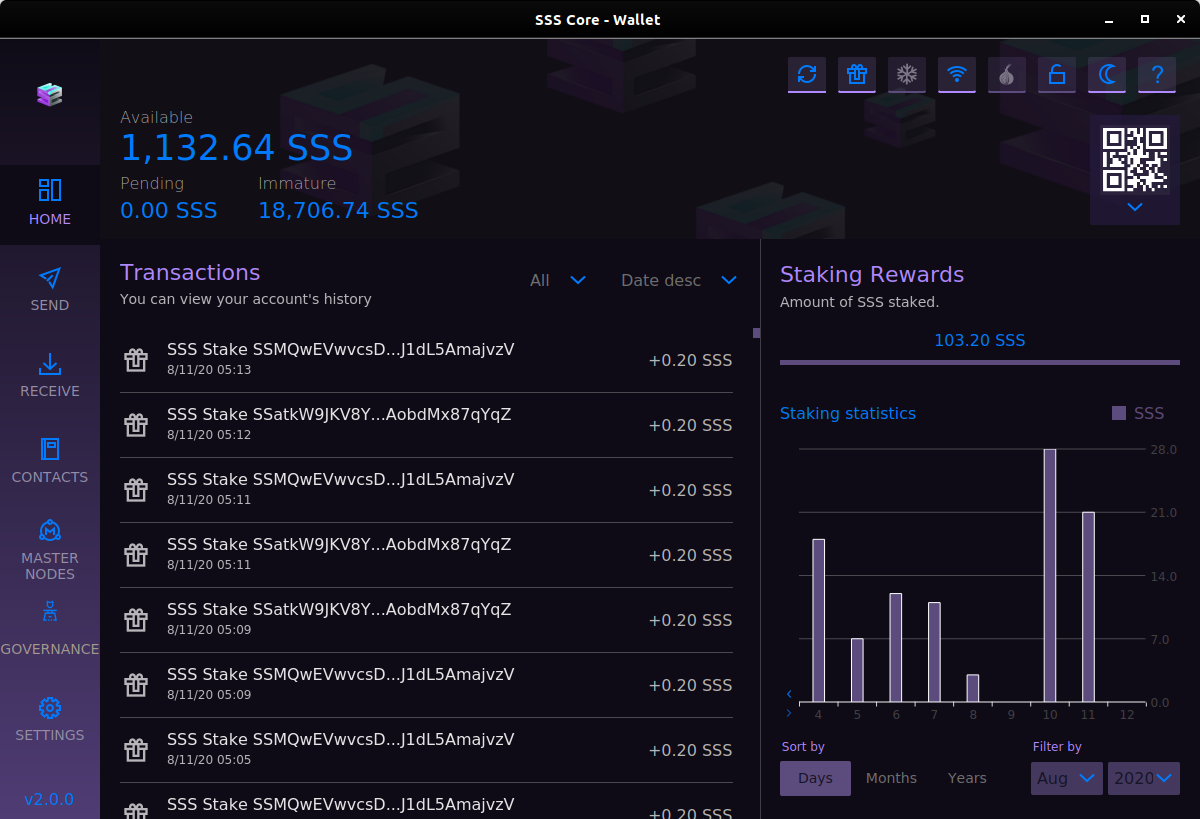Select Months sort option
This screenshot has height=819, width=1200.
(891, 778)
